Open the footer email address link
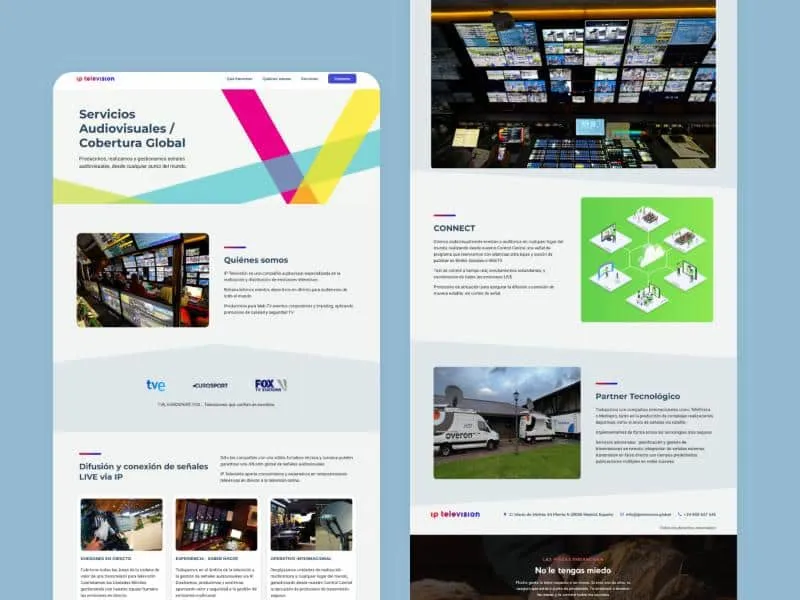The height and width of the screenshot is (600, 800). (648, 515)
